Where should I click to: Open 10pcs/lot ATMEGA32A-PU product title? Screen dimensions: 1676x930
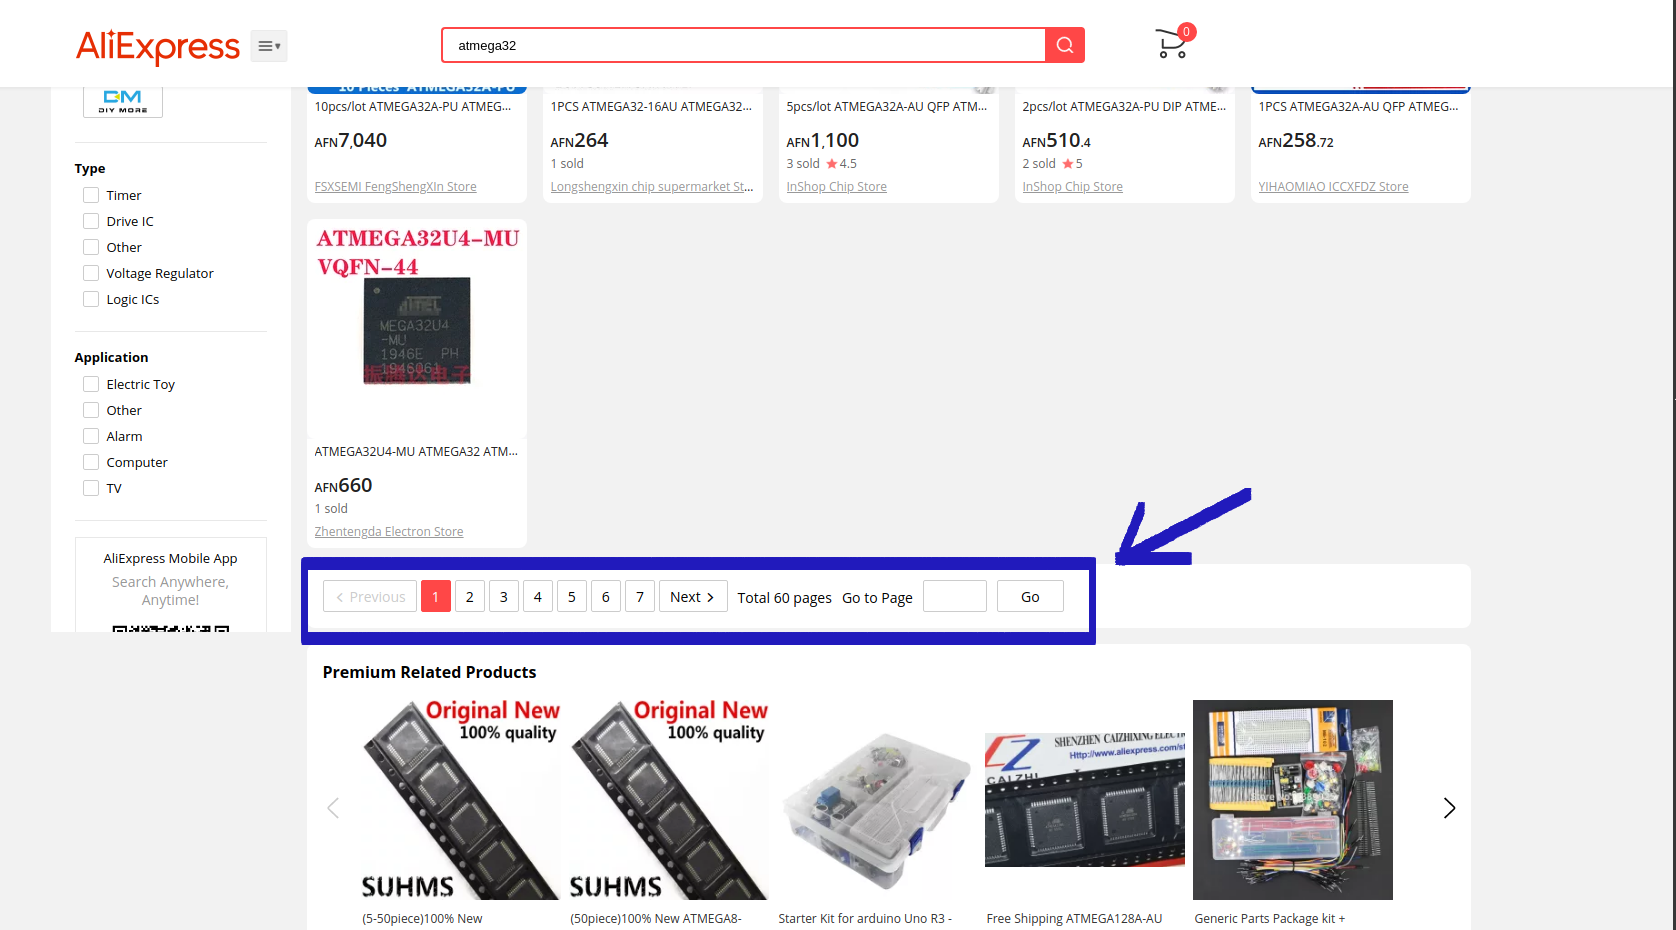(413, 106)
